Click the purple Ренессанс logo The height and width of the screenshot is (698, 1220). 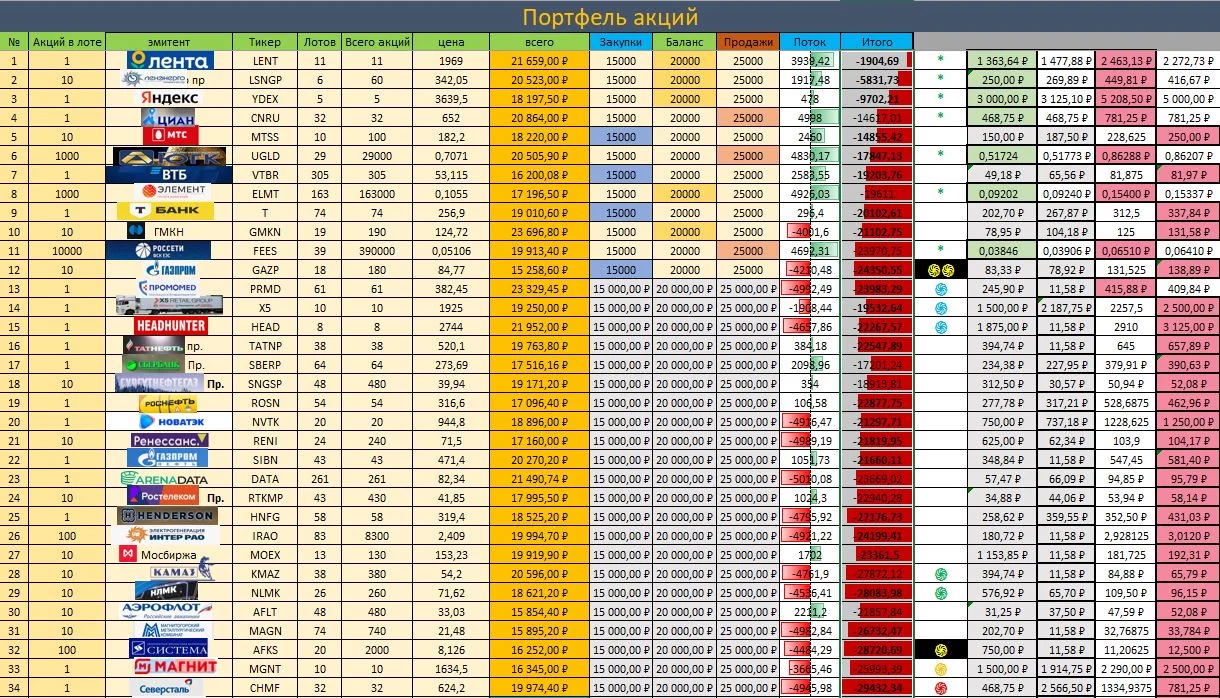pyautogui.click(x=169, y=440)
